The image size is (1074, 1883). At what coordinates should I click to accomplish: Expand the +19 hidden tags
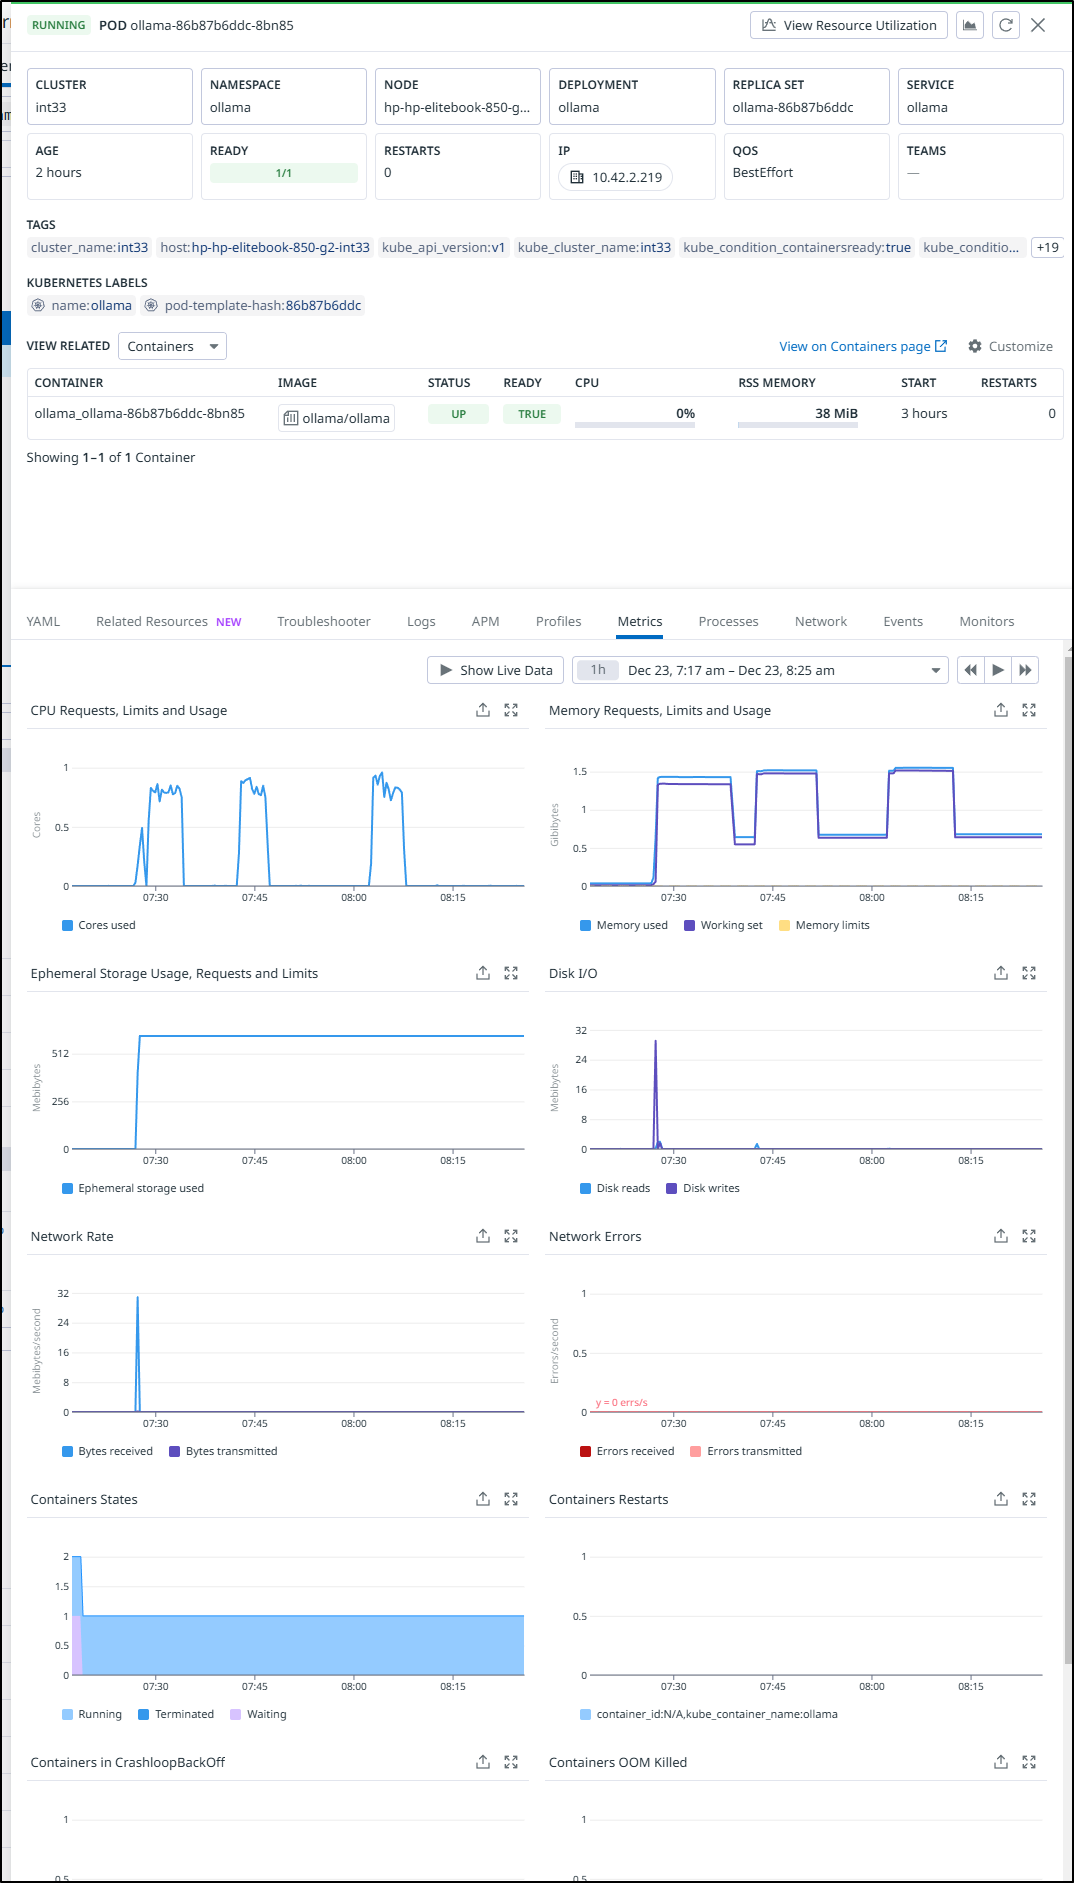coord(1047,247)
